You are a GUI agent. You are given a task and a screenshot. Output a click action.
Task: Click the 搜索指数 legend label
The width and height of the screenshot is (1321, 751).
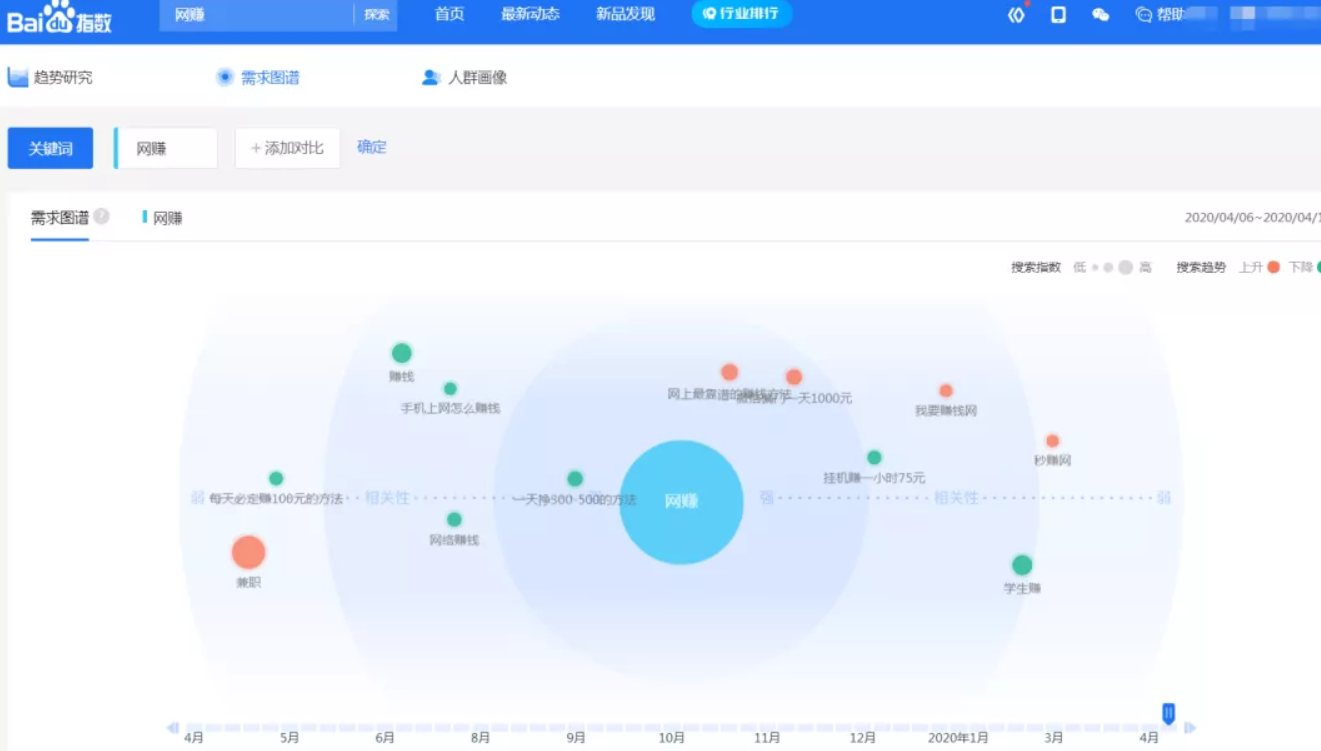click(x=1036, y=267)
